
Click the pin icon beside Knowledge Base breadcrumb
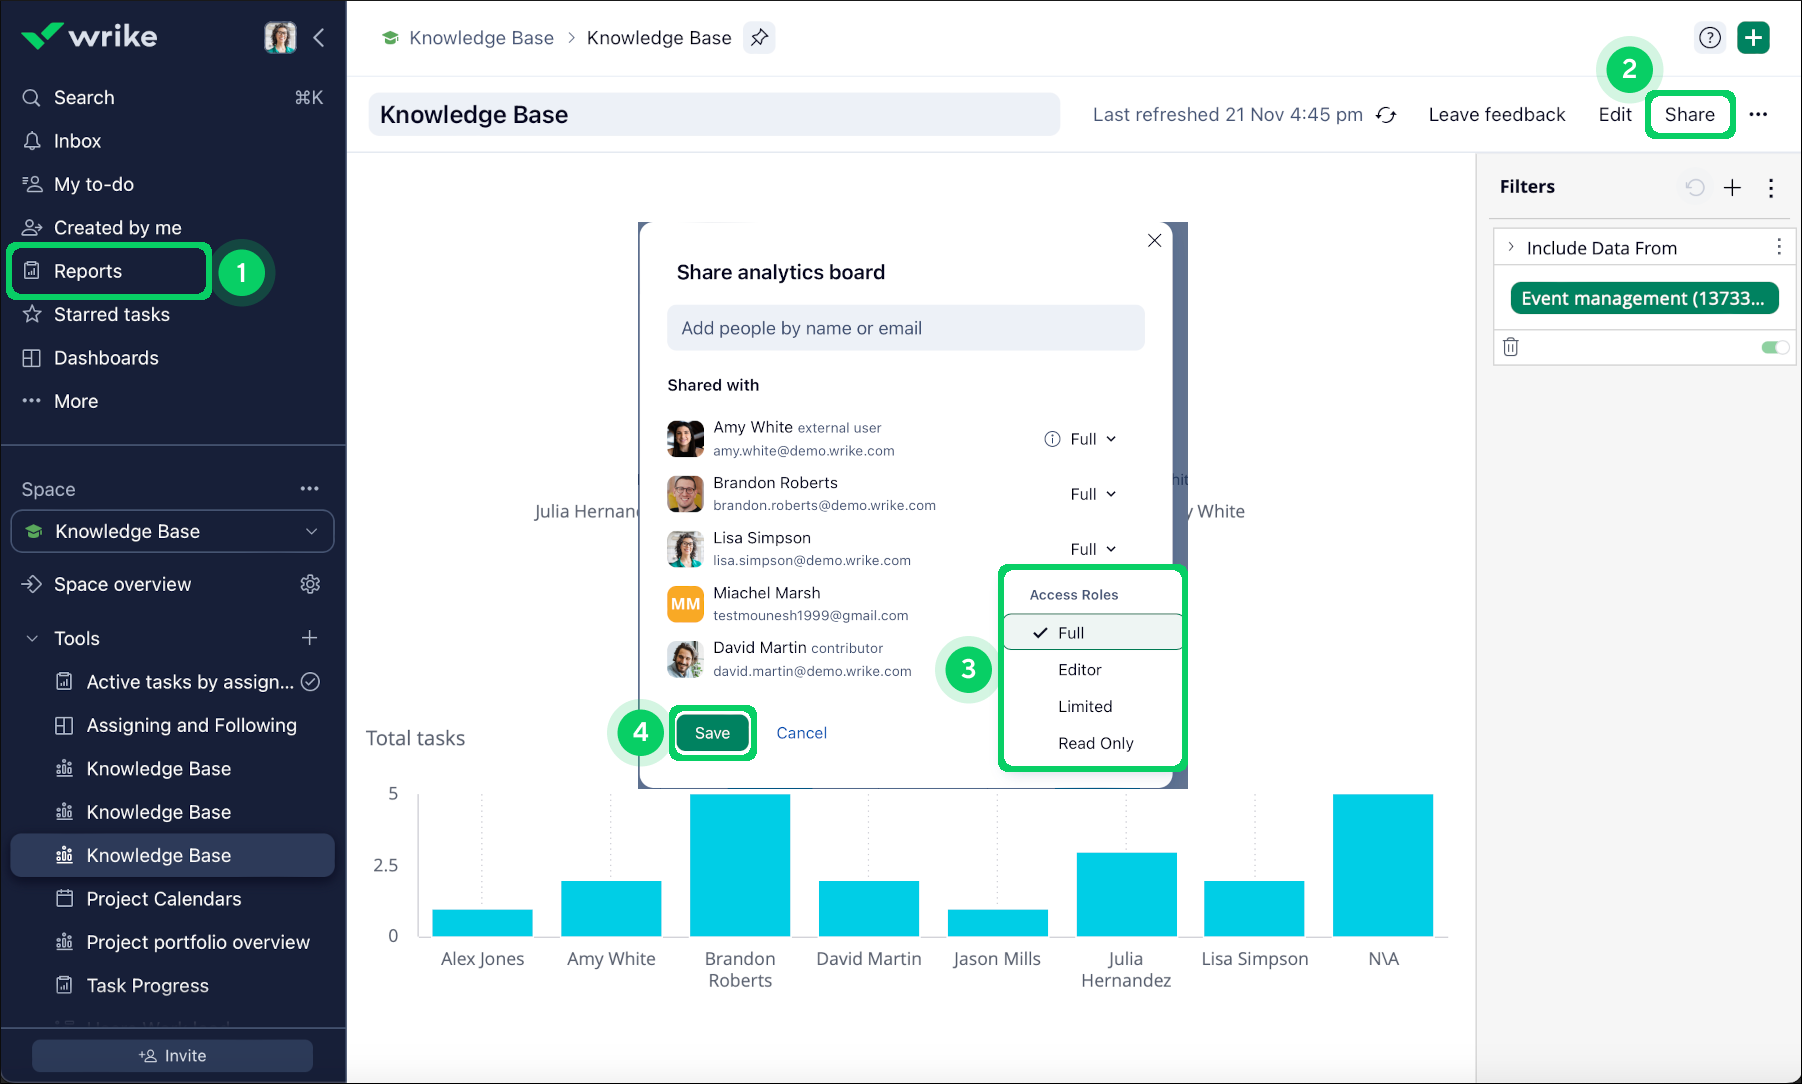tap(759, 38)
